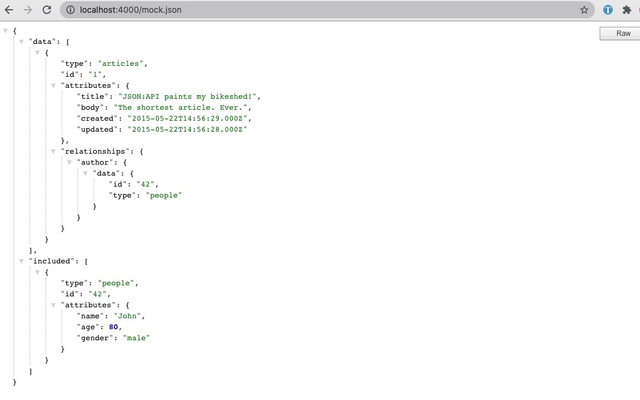The image size is (640, 400).
Task: Collapse the "relationships" node
Action: tap(53, 151)
